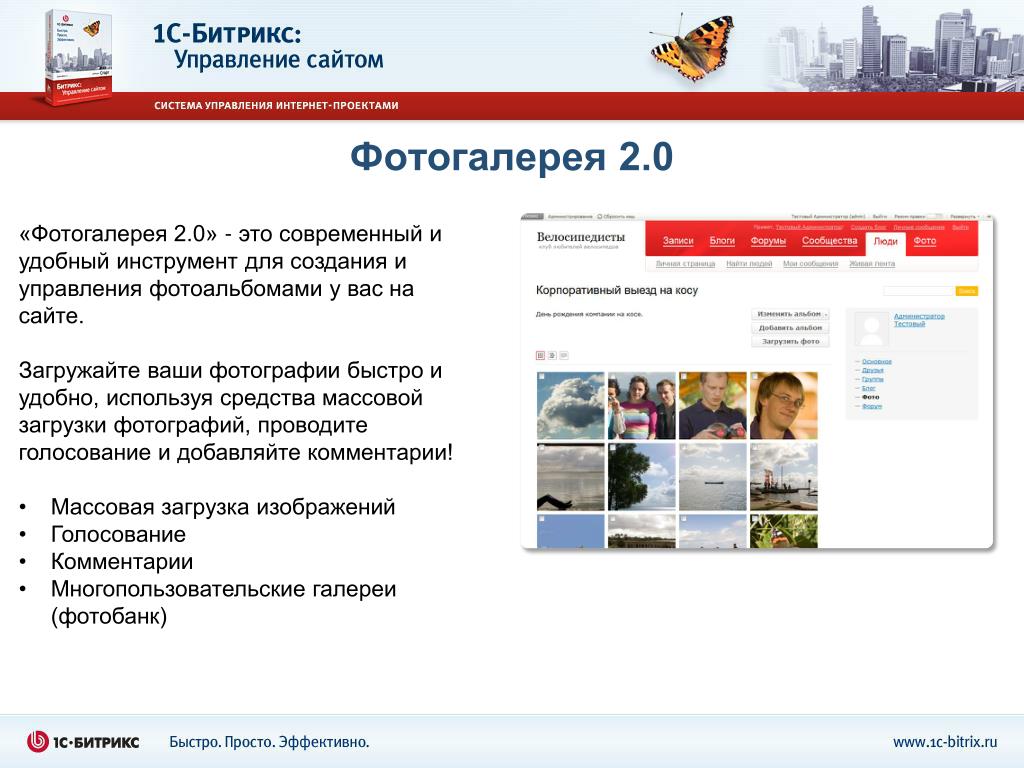This screenshot has height=768, width=1024.
Task: Tick the checkbox on the dark tree photo
Action: pos(613,448)
